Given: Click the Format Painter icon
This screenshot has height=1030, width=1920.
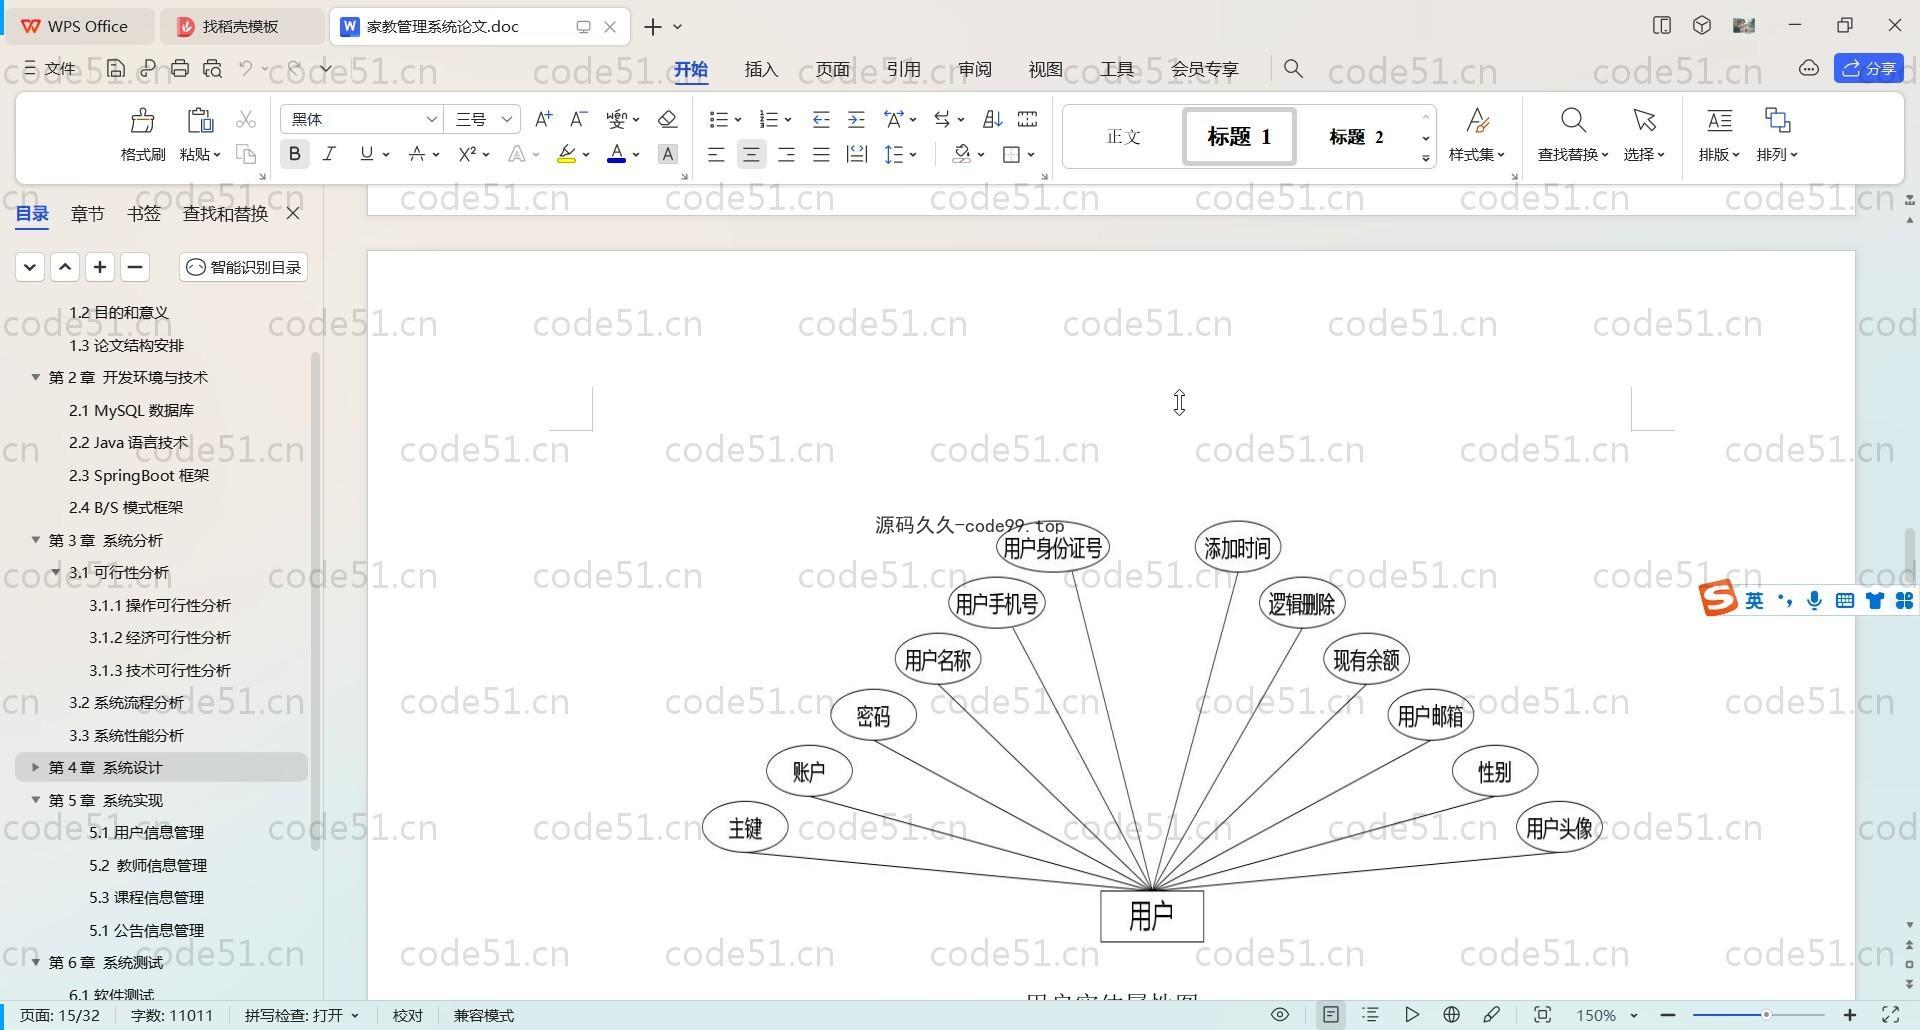Looking at the screenshot, I should pos(143,121).
